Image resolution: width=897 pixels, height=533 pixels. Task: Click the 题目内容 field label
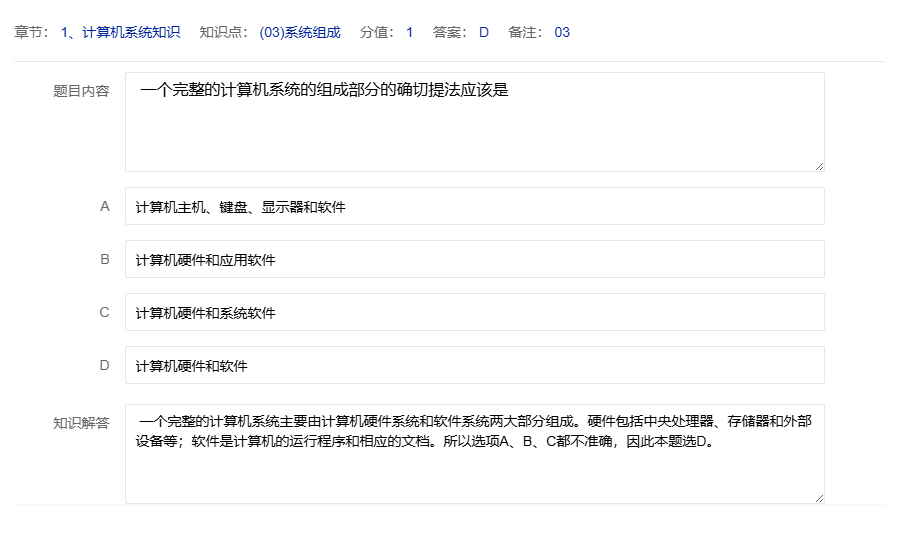click(81, 91)
